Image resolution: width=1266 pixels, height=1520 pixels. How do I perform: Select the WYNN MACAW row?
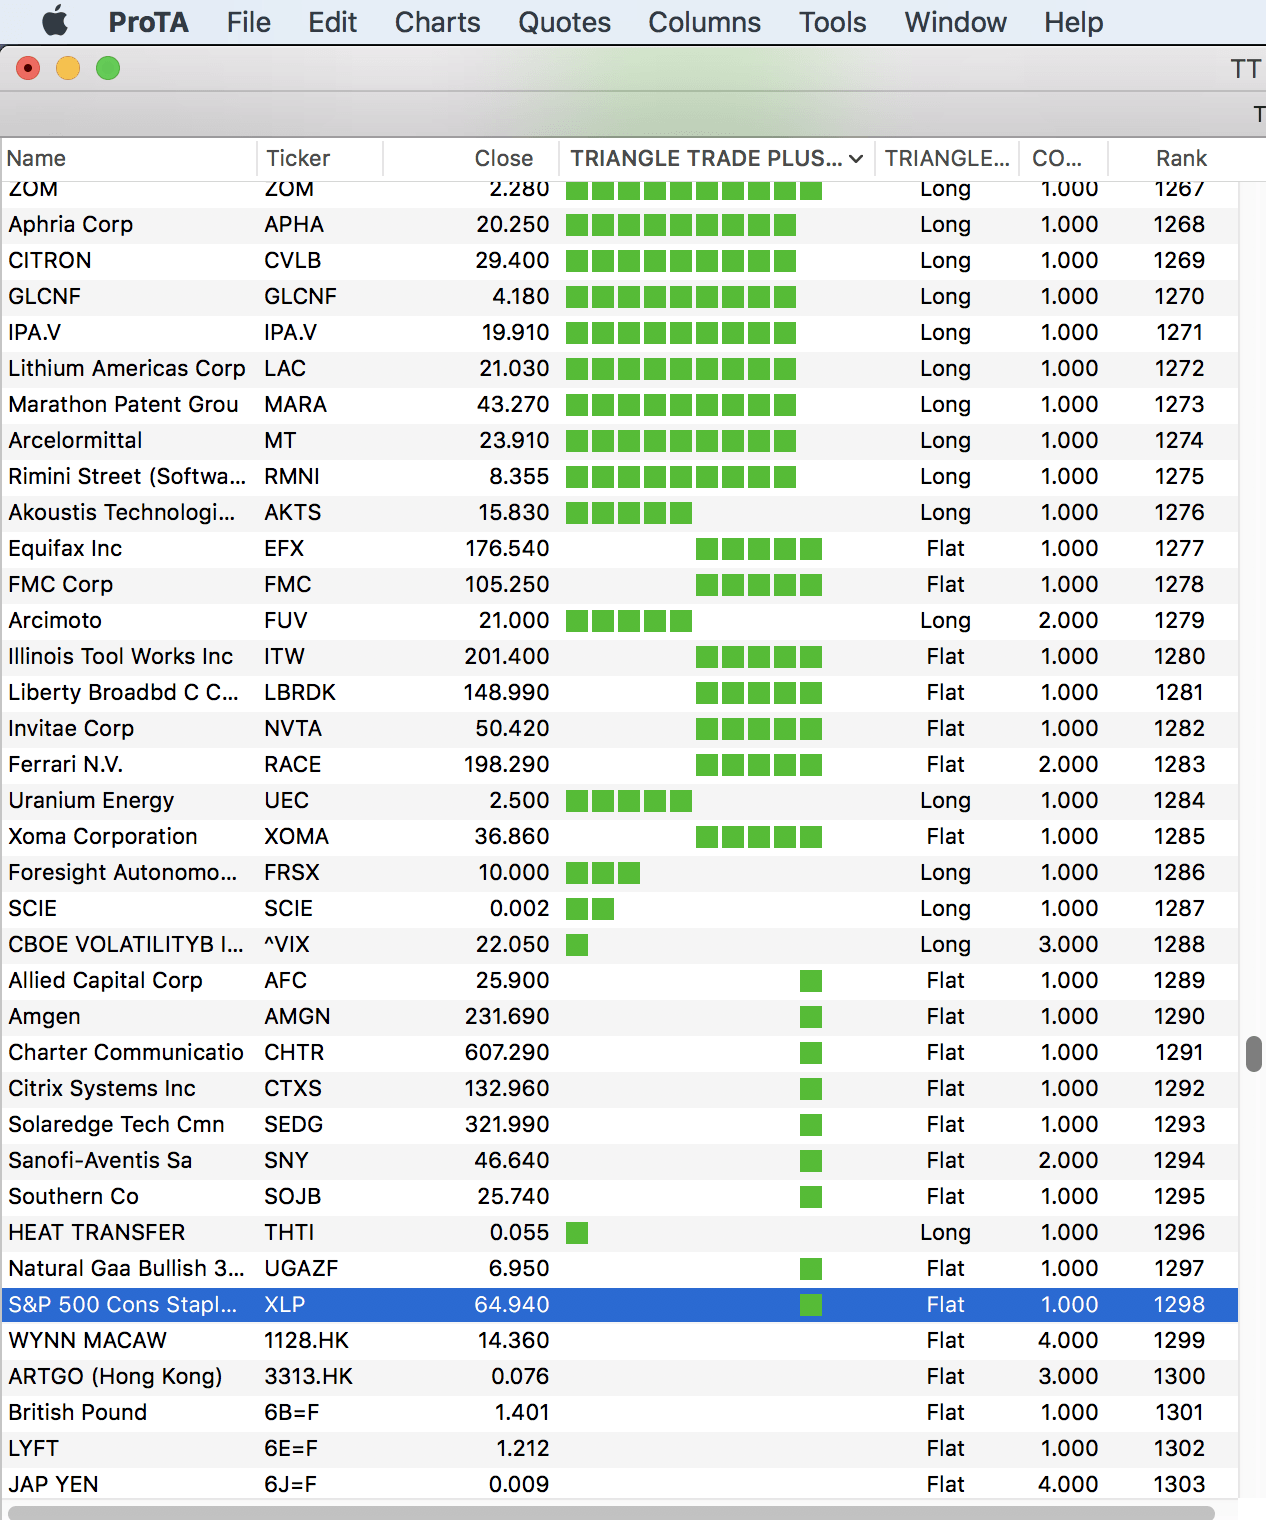[x=619, y=1340]
